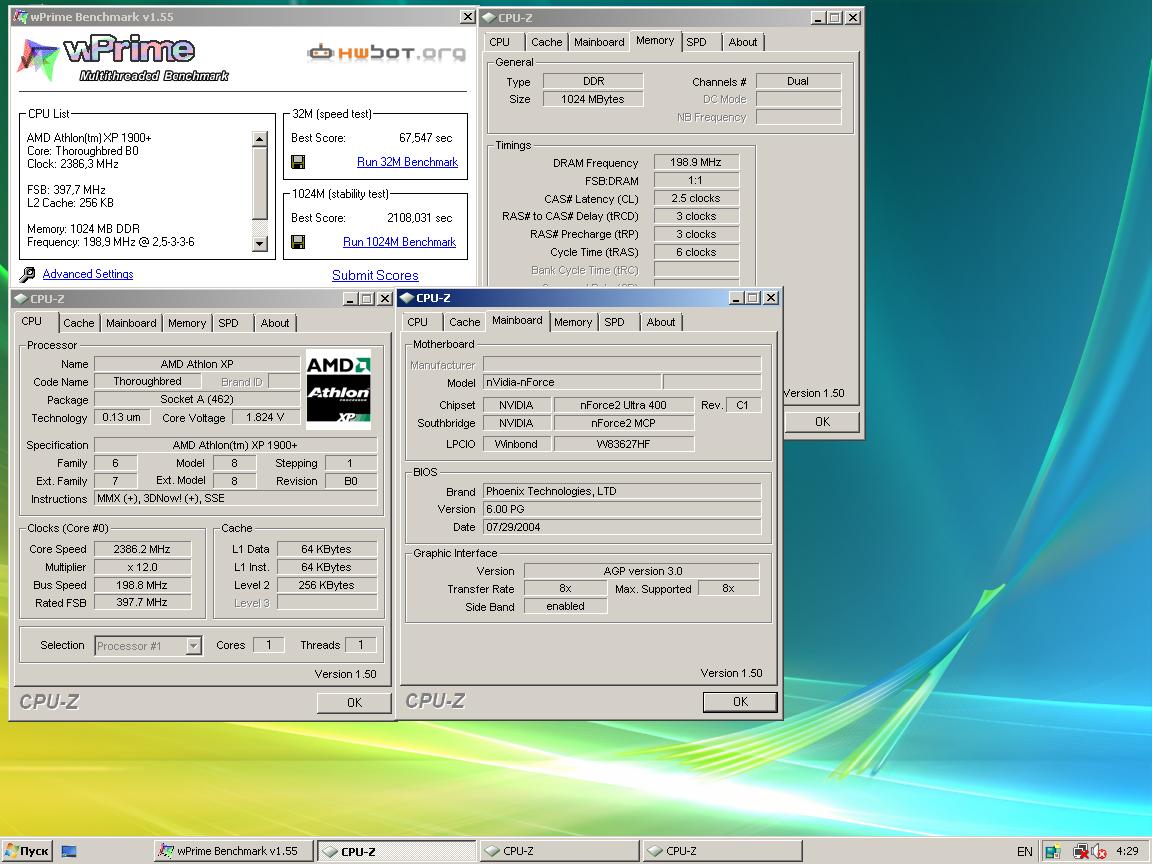Click the wrench icon beside Advanced Settings
The width and height of the screenshot is (1152, 864).
pos(27,274)
